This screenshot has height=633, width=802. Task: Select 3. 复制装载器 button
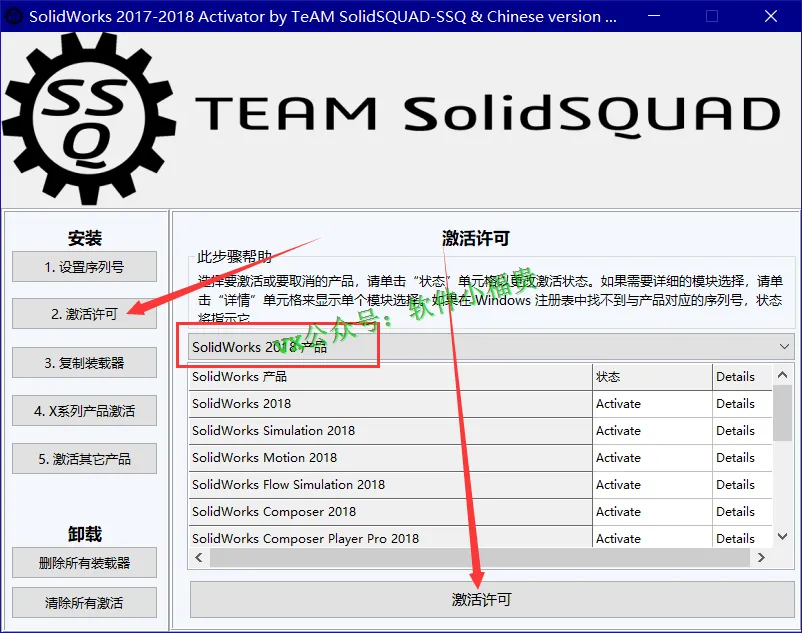click(84, 363)
